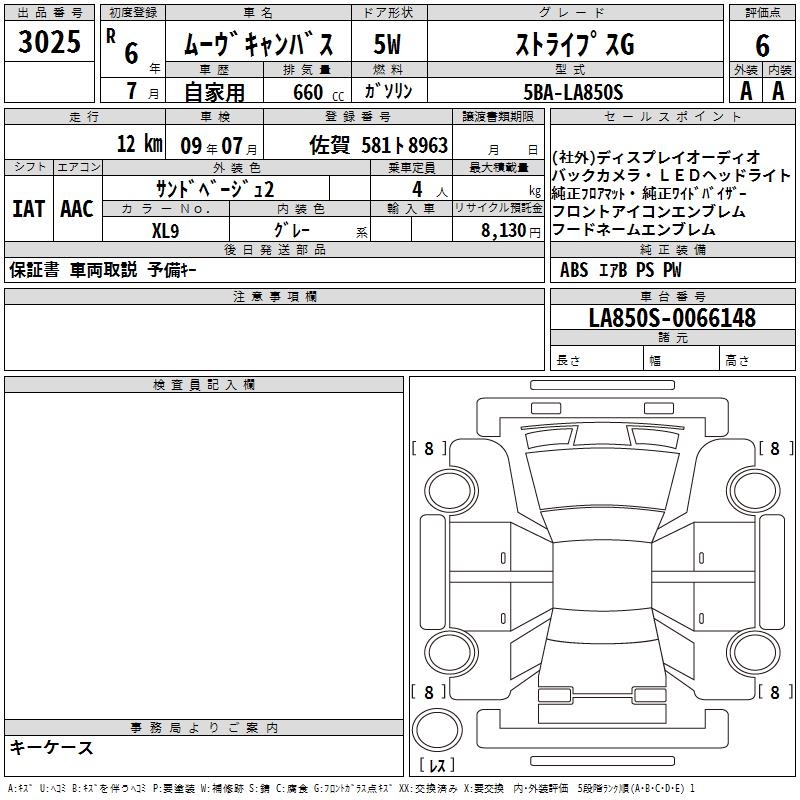
Task: Select the chassis number LA850S-0066148
Action: [672, 318]
